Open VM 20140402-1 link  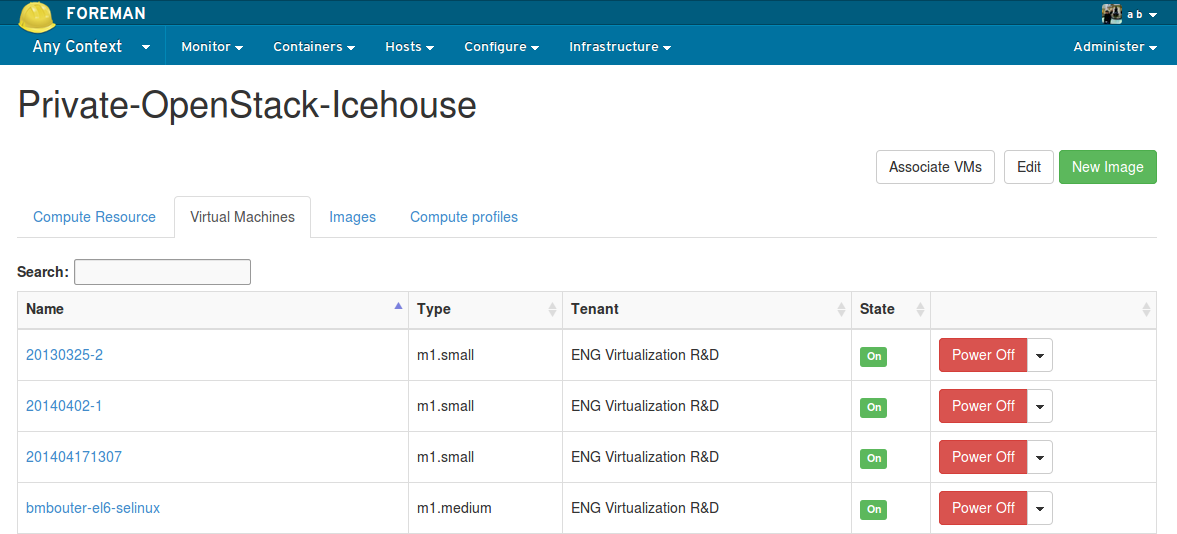(x=64, y=406)
